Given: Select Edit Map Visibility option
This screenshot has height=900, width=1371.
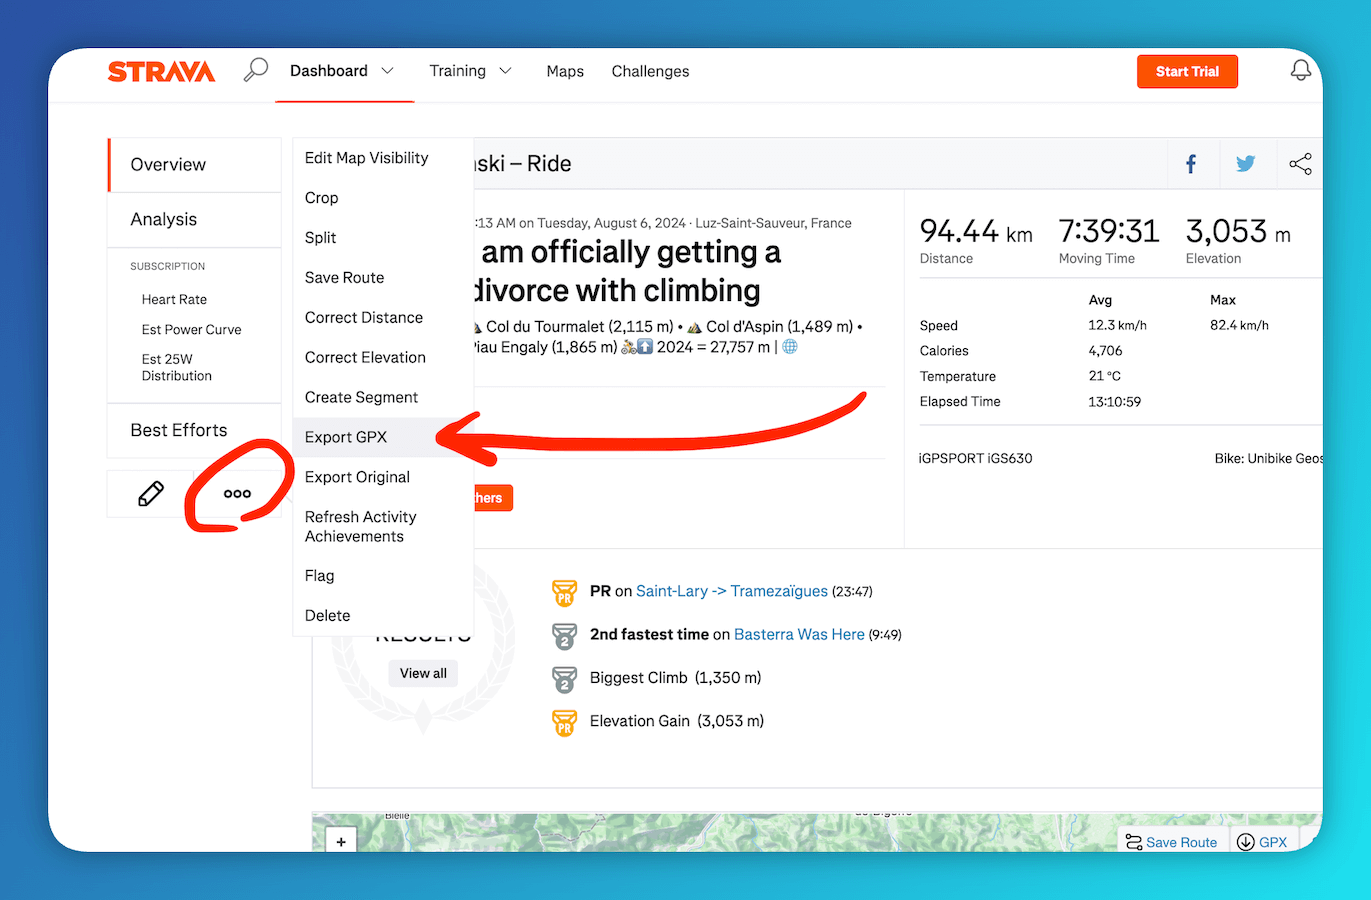Looking at the screenshot, I should (x=366, y=158).
